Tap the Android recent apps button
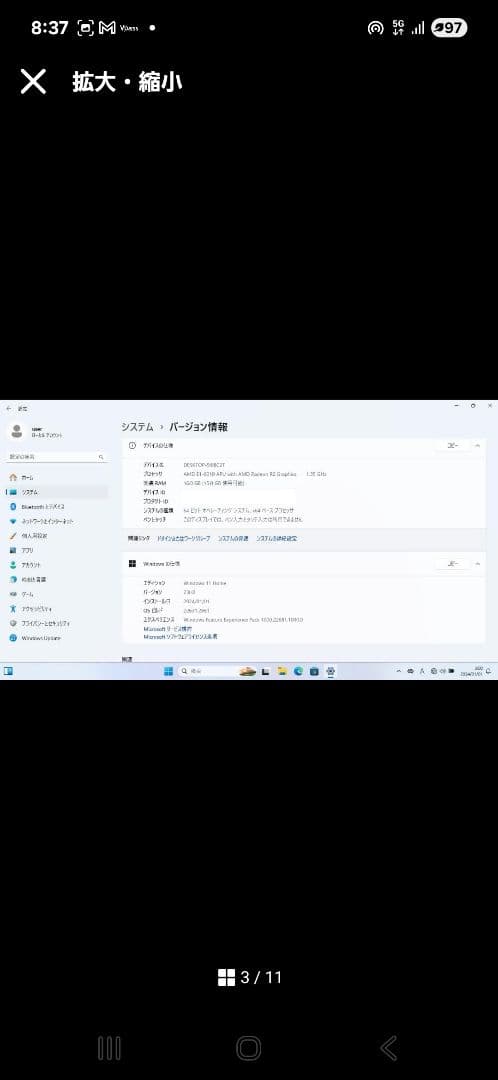 point(109,1048)
